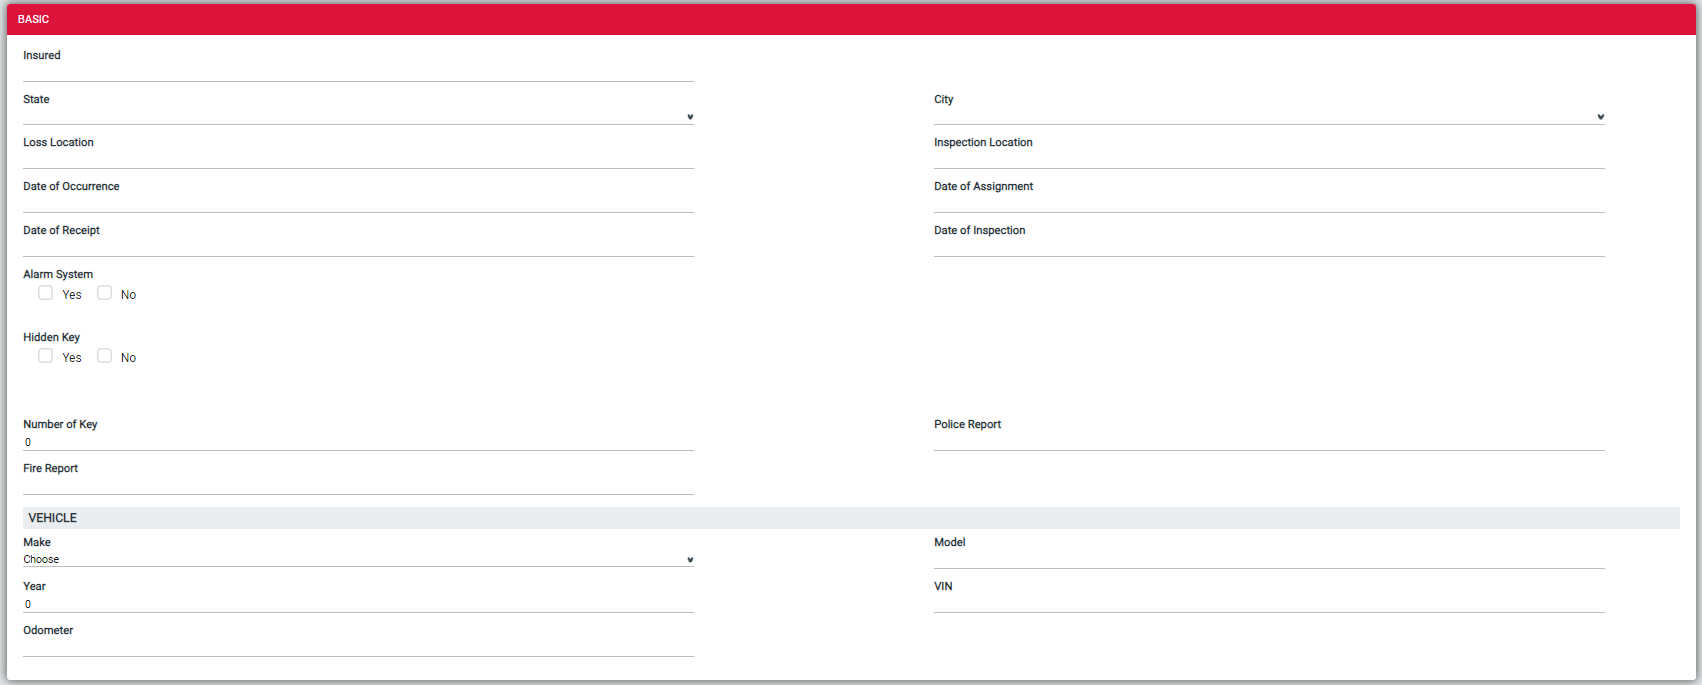
Task: Click the Fire Report field
Action: (358, 485)
